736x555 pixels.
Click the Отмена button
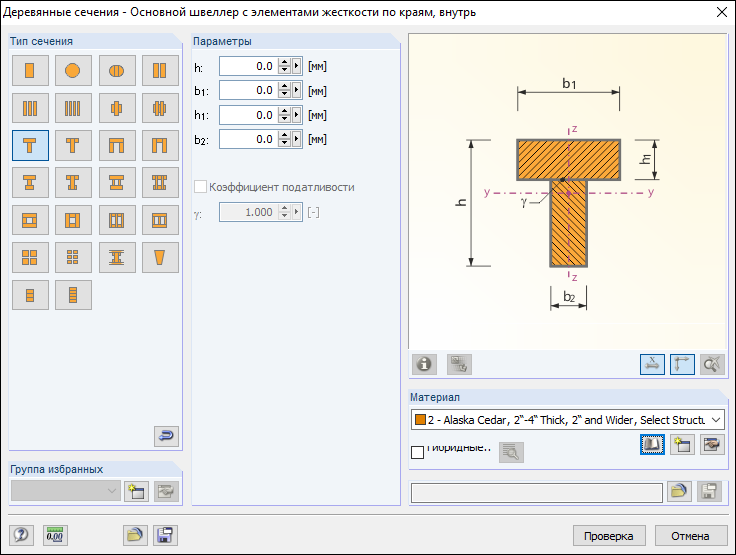690,536
